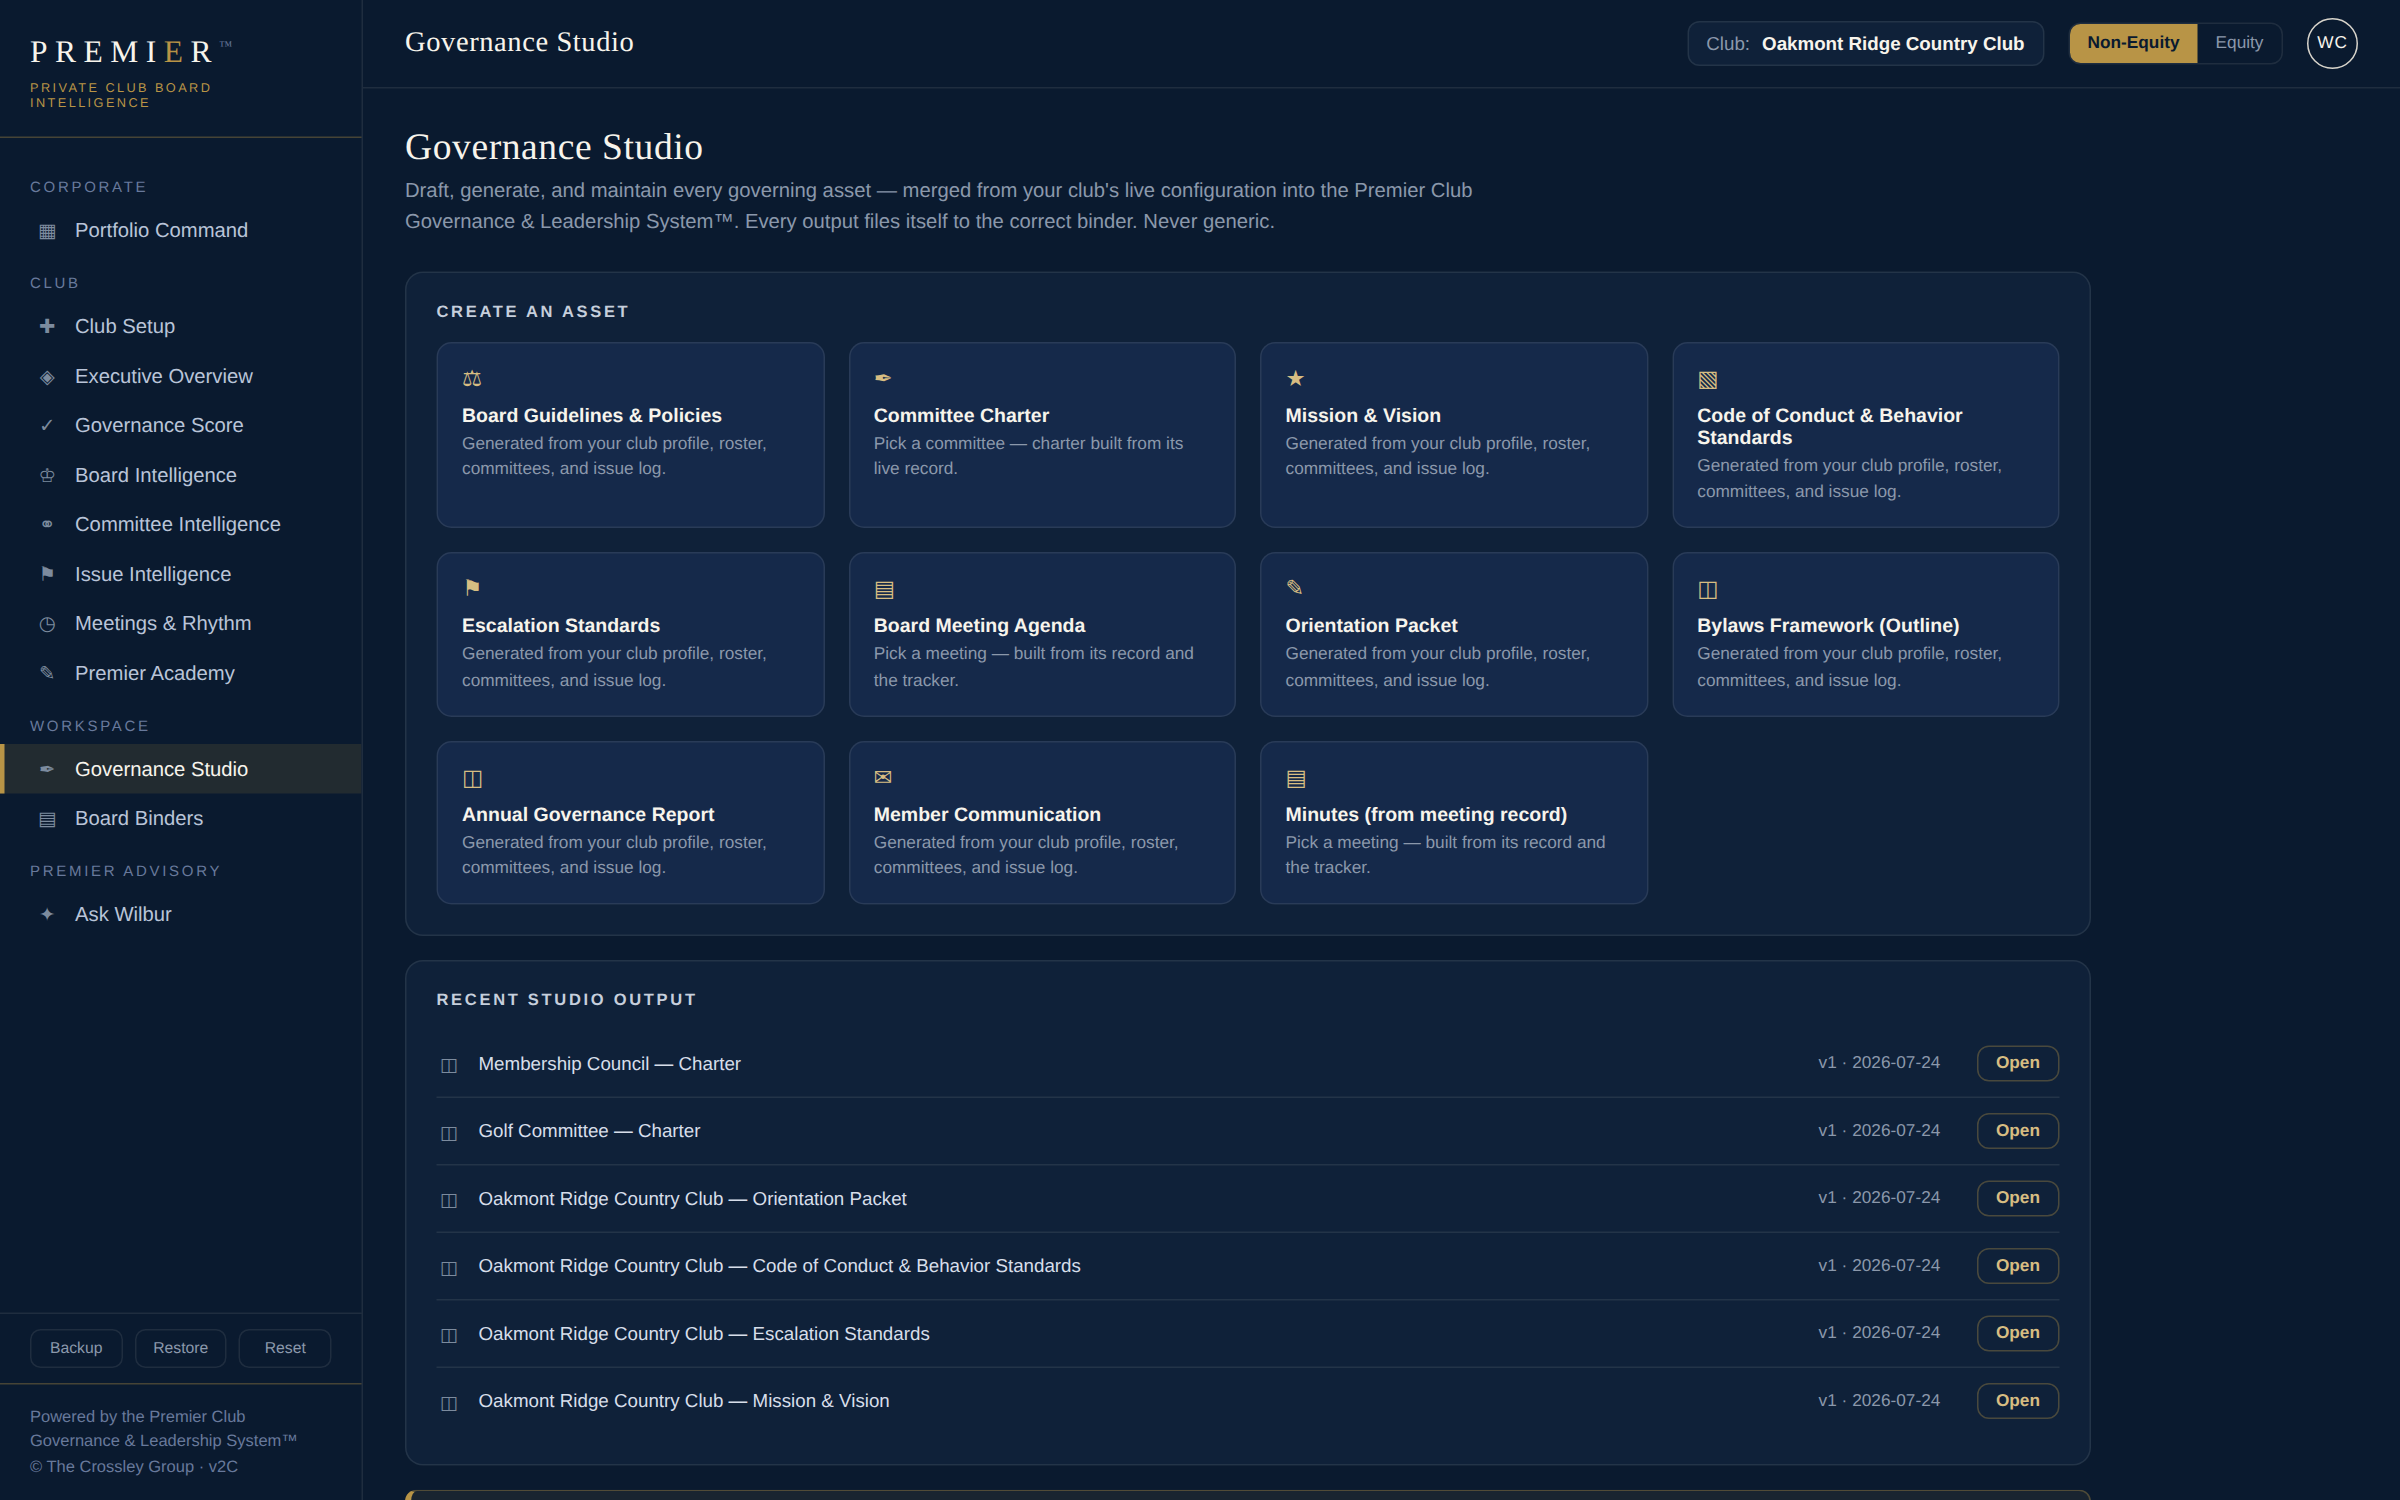
Task: Select Board Intelligence in sidebar
Action: coord(180,475)
